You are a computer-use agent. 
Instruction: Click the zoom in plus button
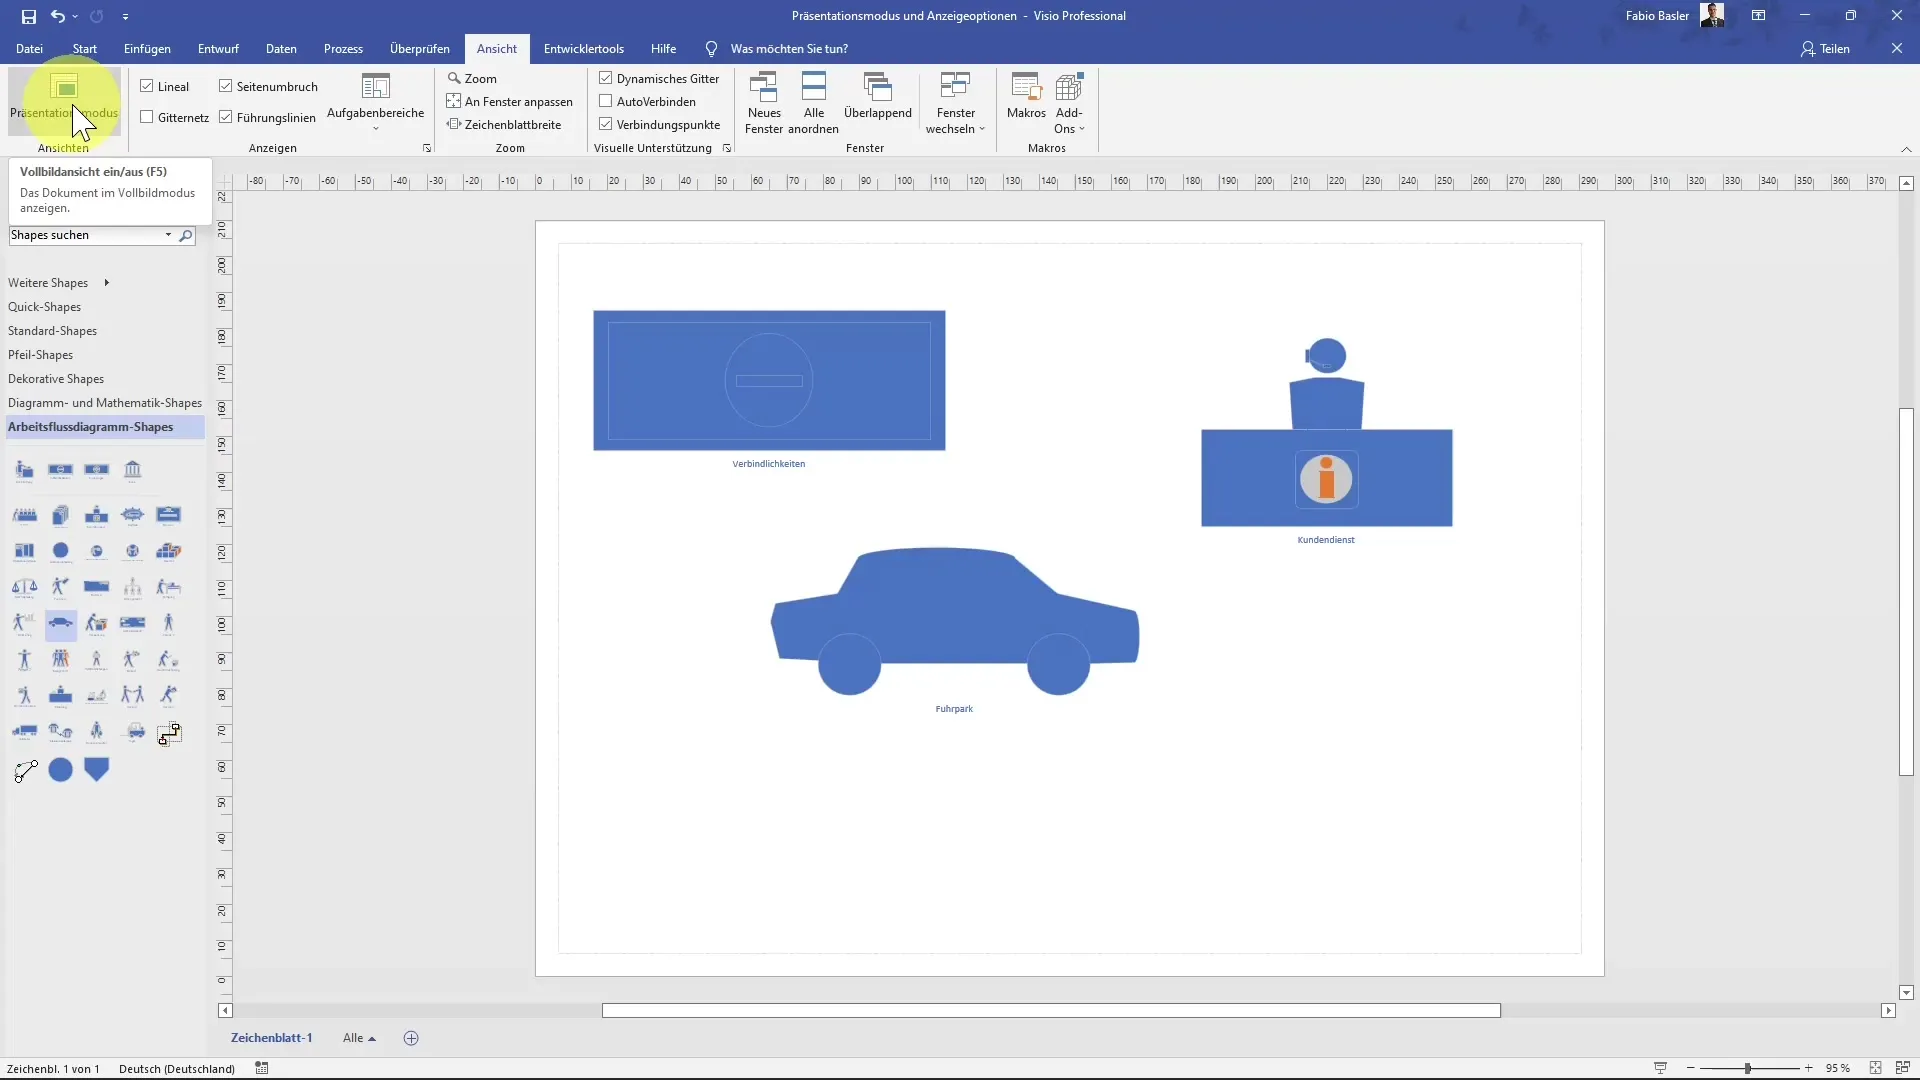[1808, 1068]
